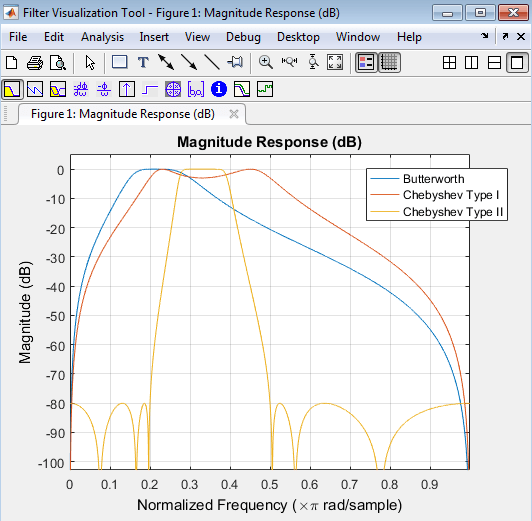
Task: View the Filter Coefficients
Action: pyautogui.click(x=196, y=90)
